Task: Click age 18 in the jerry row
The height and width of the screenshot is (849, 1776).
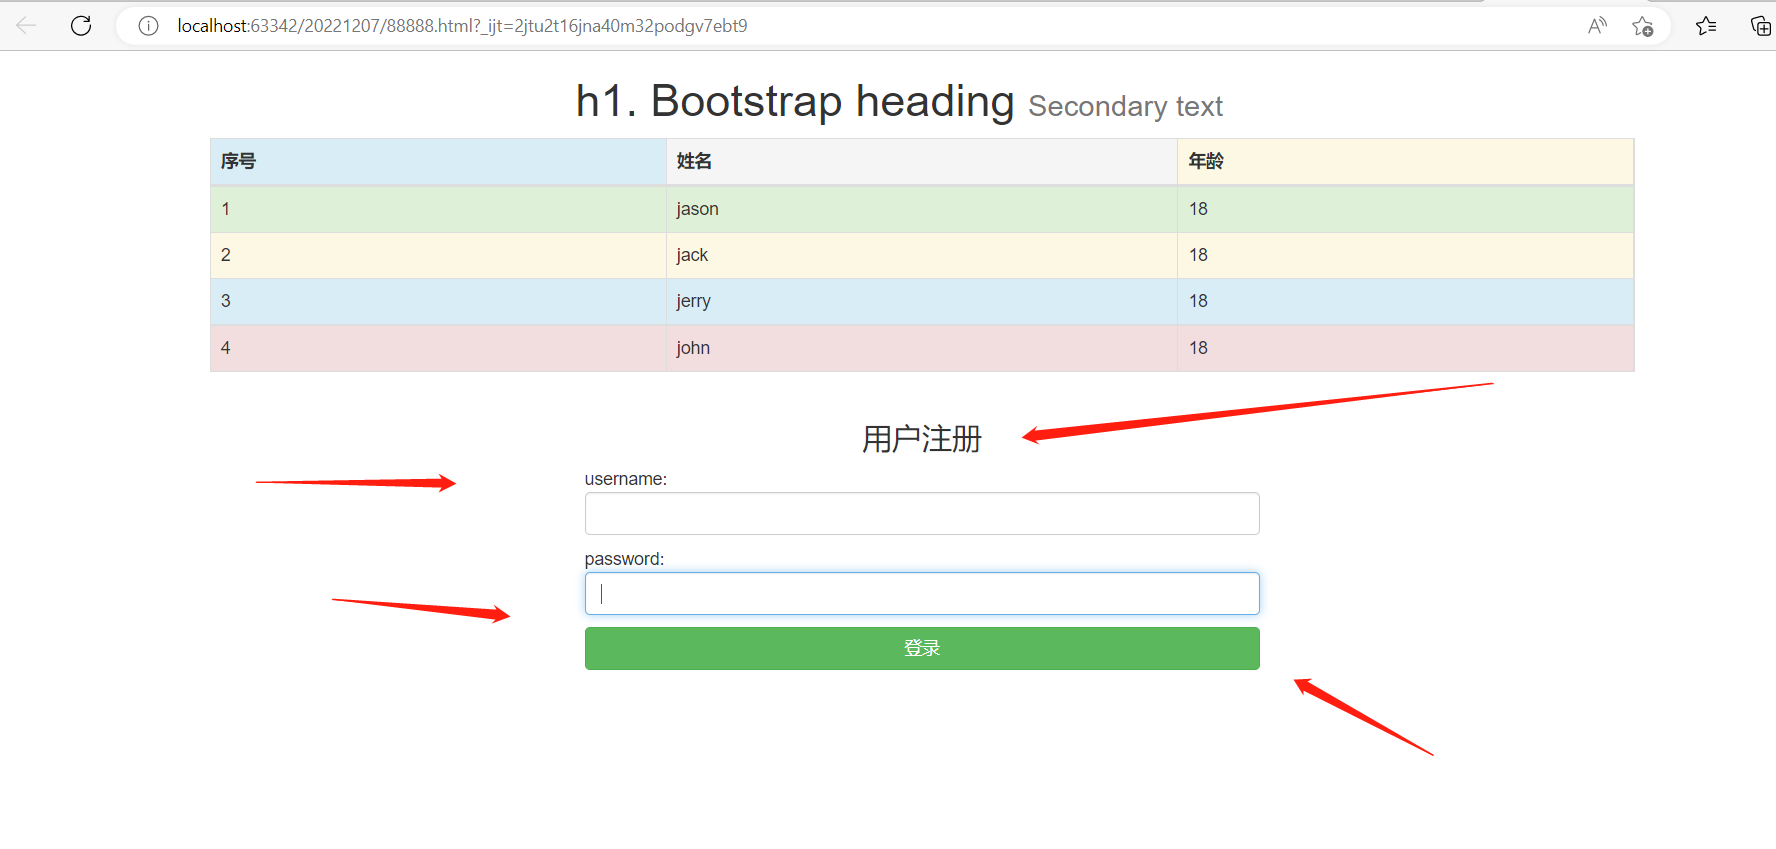Action: coord(1405,301)
